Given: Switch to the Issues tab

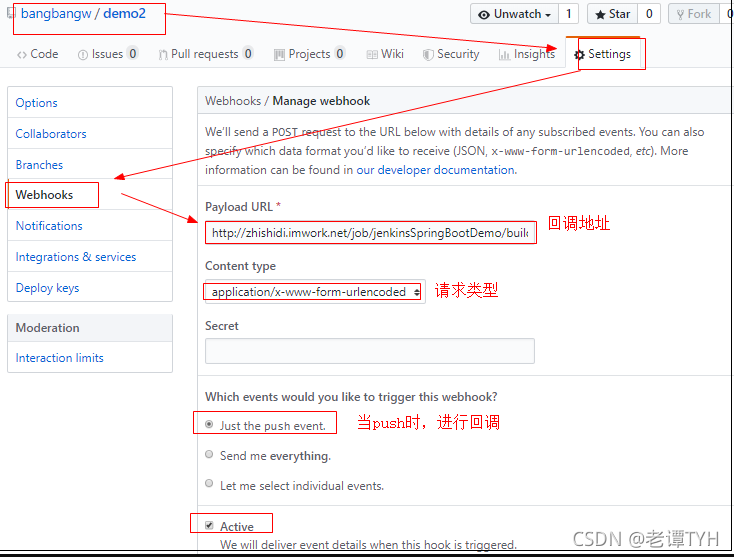Looking at the screenshot, I should click(x=108, y=54).
